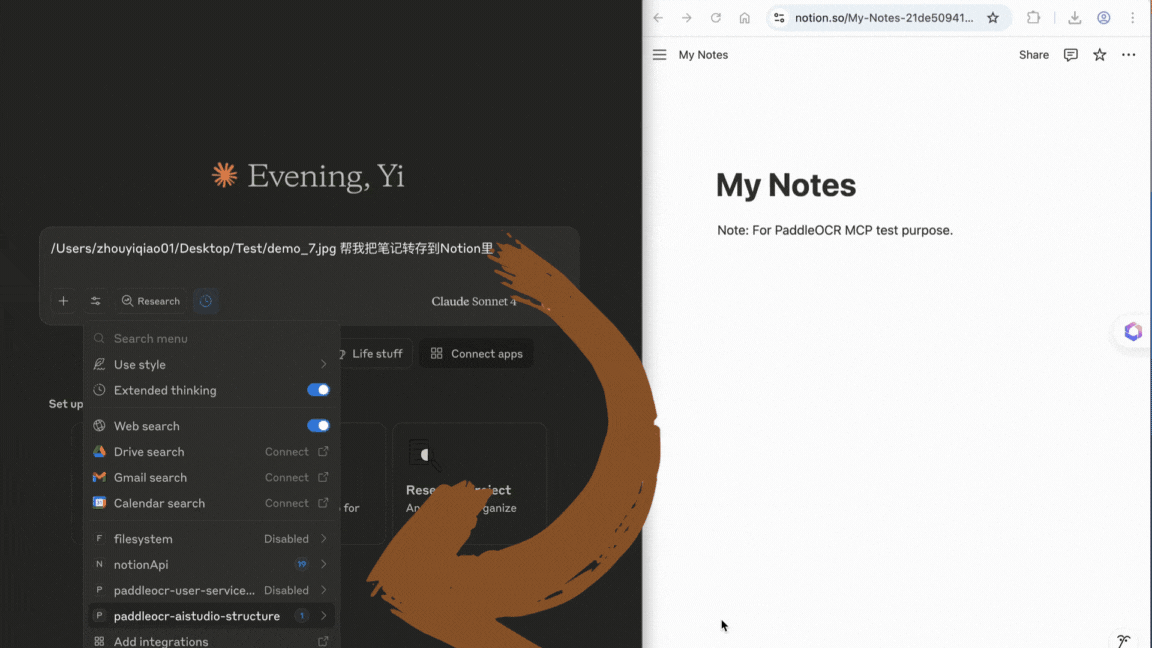Viewport: 1152px width, 648px height.
Task: Expand paddleocr-aistudio-structure submenu chevron
Action: click(x=323, y=616)
